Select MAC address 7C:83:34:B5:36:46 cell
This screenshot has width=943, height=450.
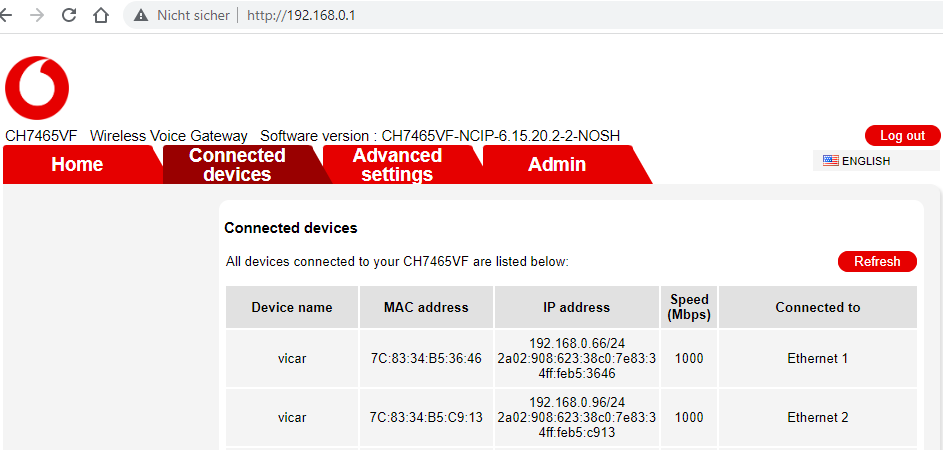(426, 359)
